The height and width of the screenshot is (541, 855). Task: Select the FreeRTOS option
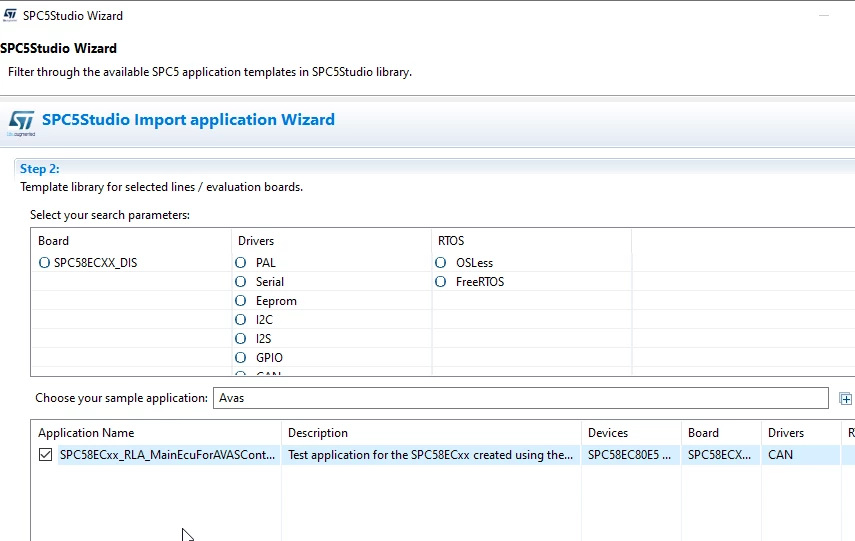441,282
